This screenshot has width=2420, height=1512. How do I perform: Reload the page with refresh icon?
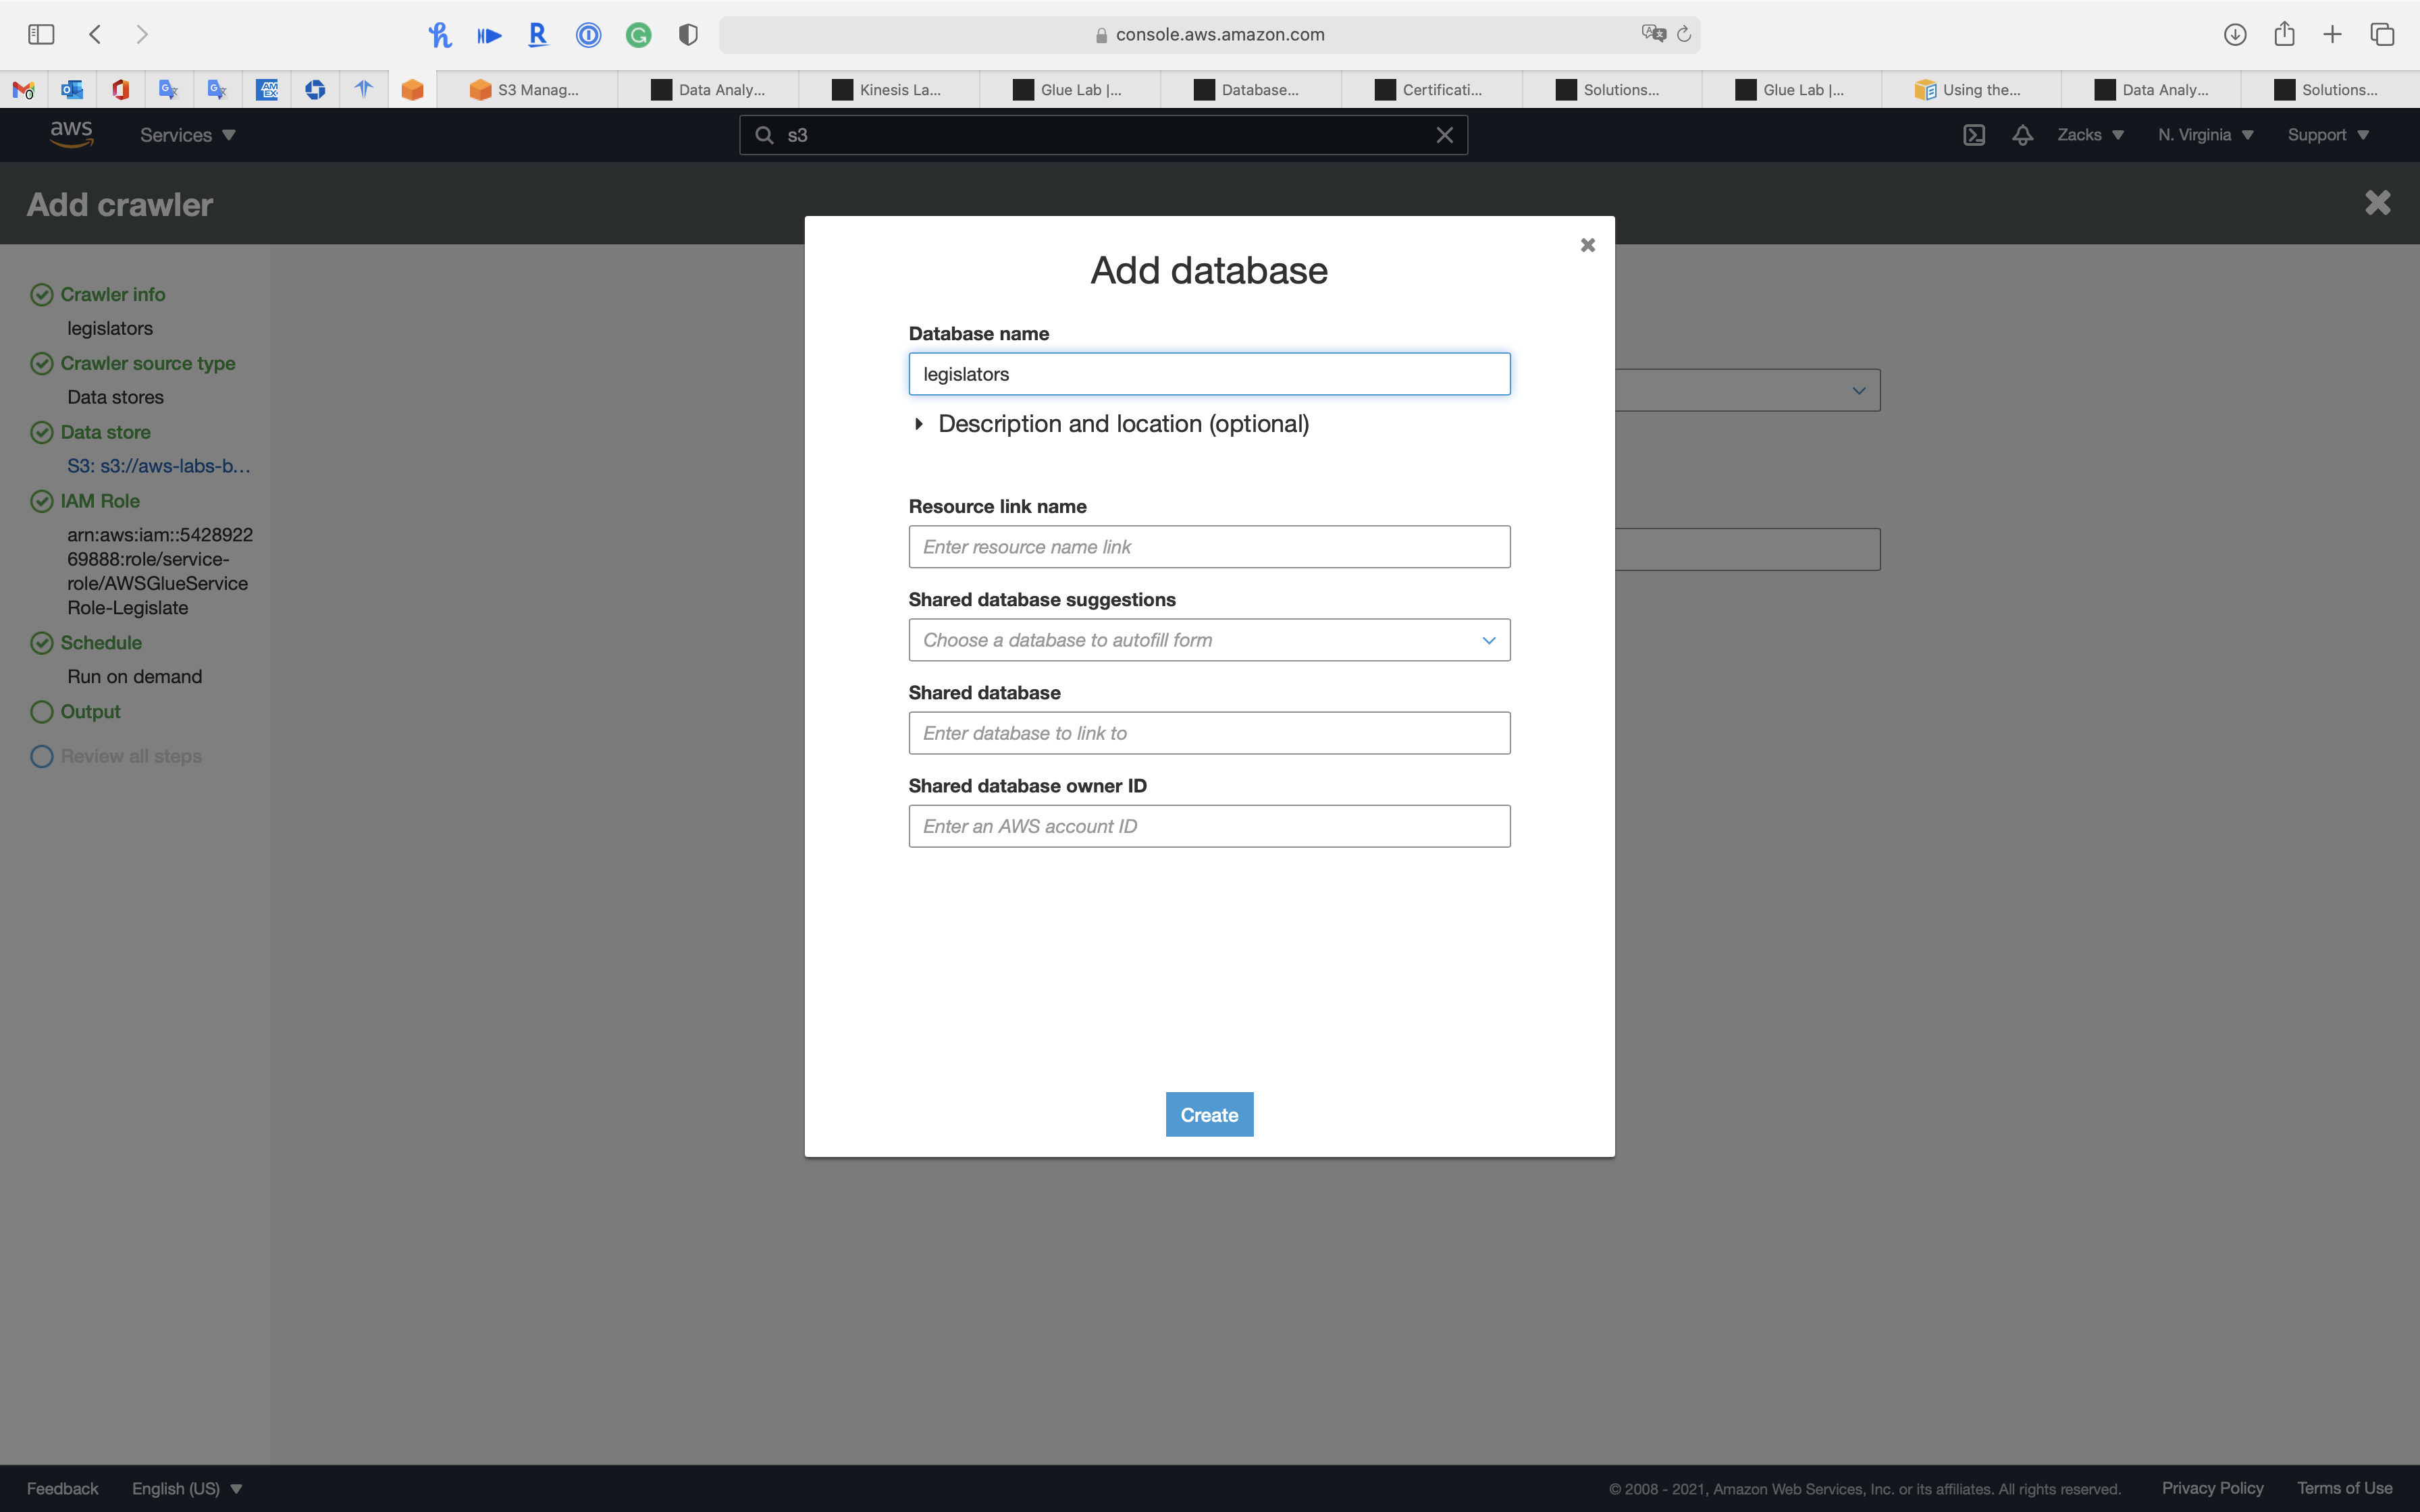(x=1684, y=34)
